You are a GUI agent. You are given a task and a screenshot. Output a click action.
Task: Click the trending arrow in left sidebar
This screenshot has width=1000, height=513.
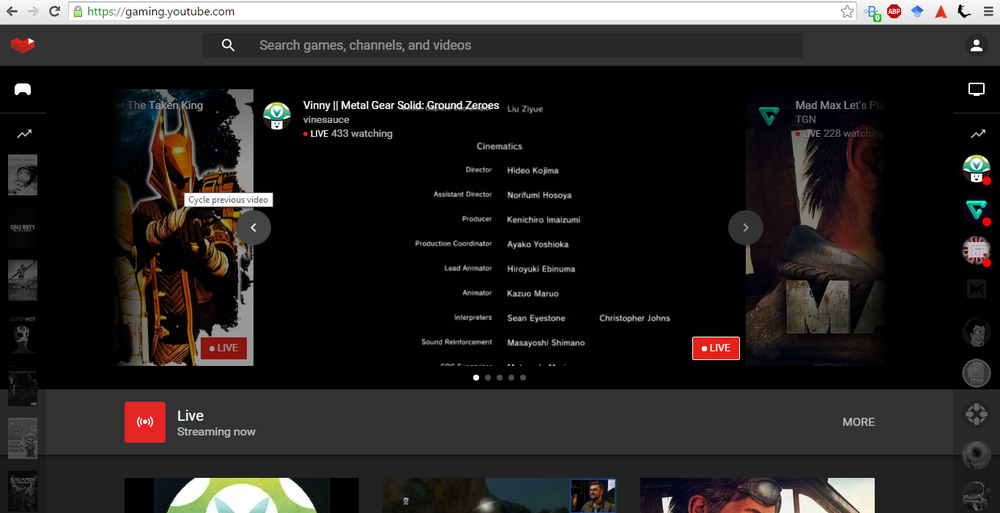(22, 134)
